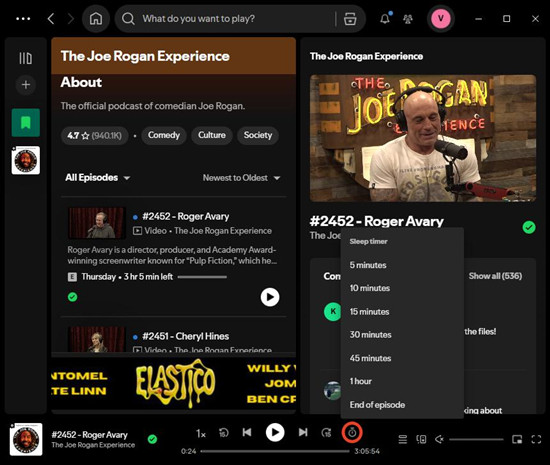
Task: Select the Culture tag
Action: (212, 135)
